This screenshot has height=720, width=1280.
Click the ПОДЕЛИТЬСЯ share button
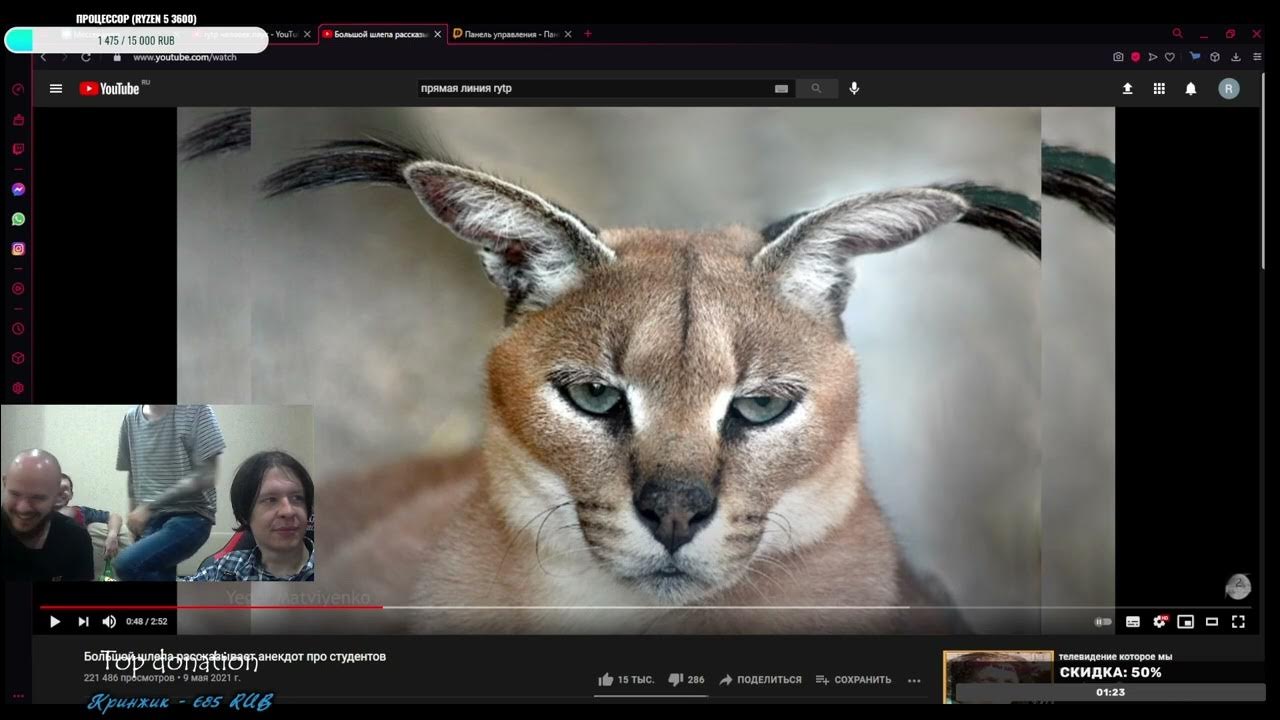point(760,680)
